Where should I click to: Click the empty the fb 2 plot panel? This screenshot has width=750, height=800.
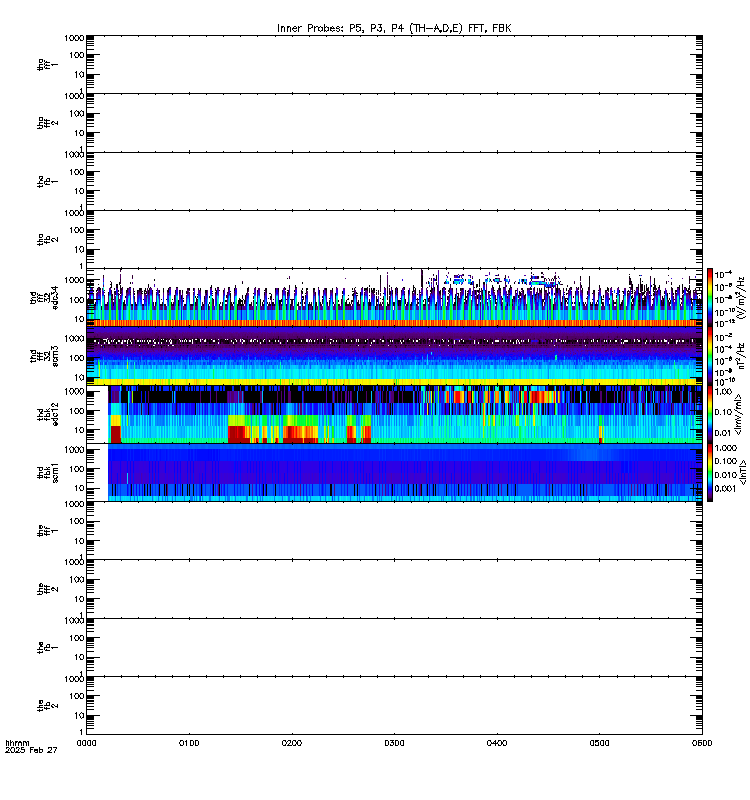coord(394,706)
